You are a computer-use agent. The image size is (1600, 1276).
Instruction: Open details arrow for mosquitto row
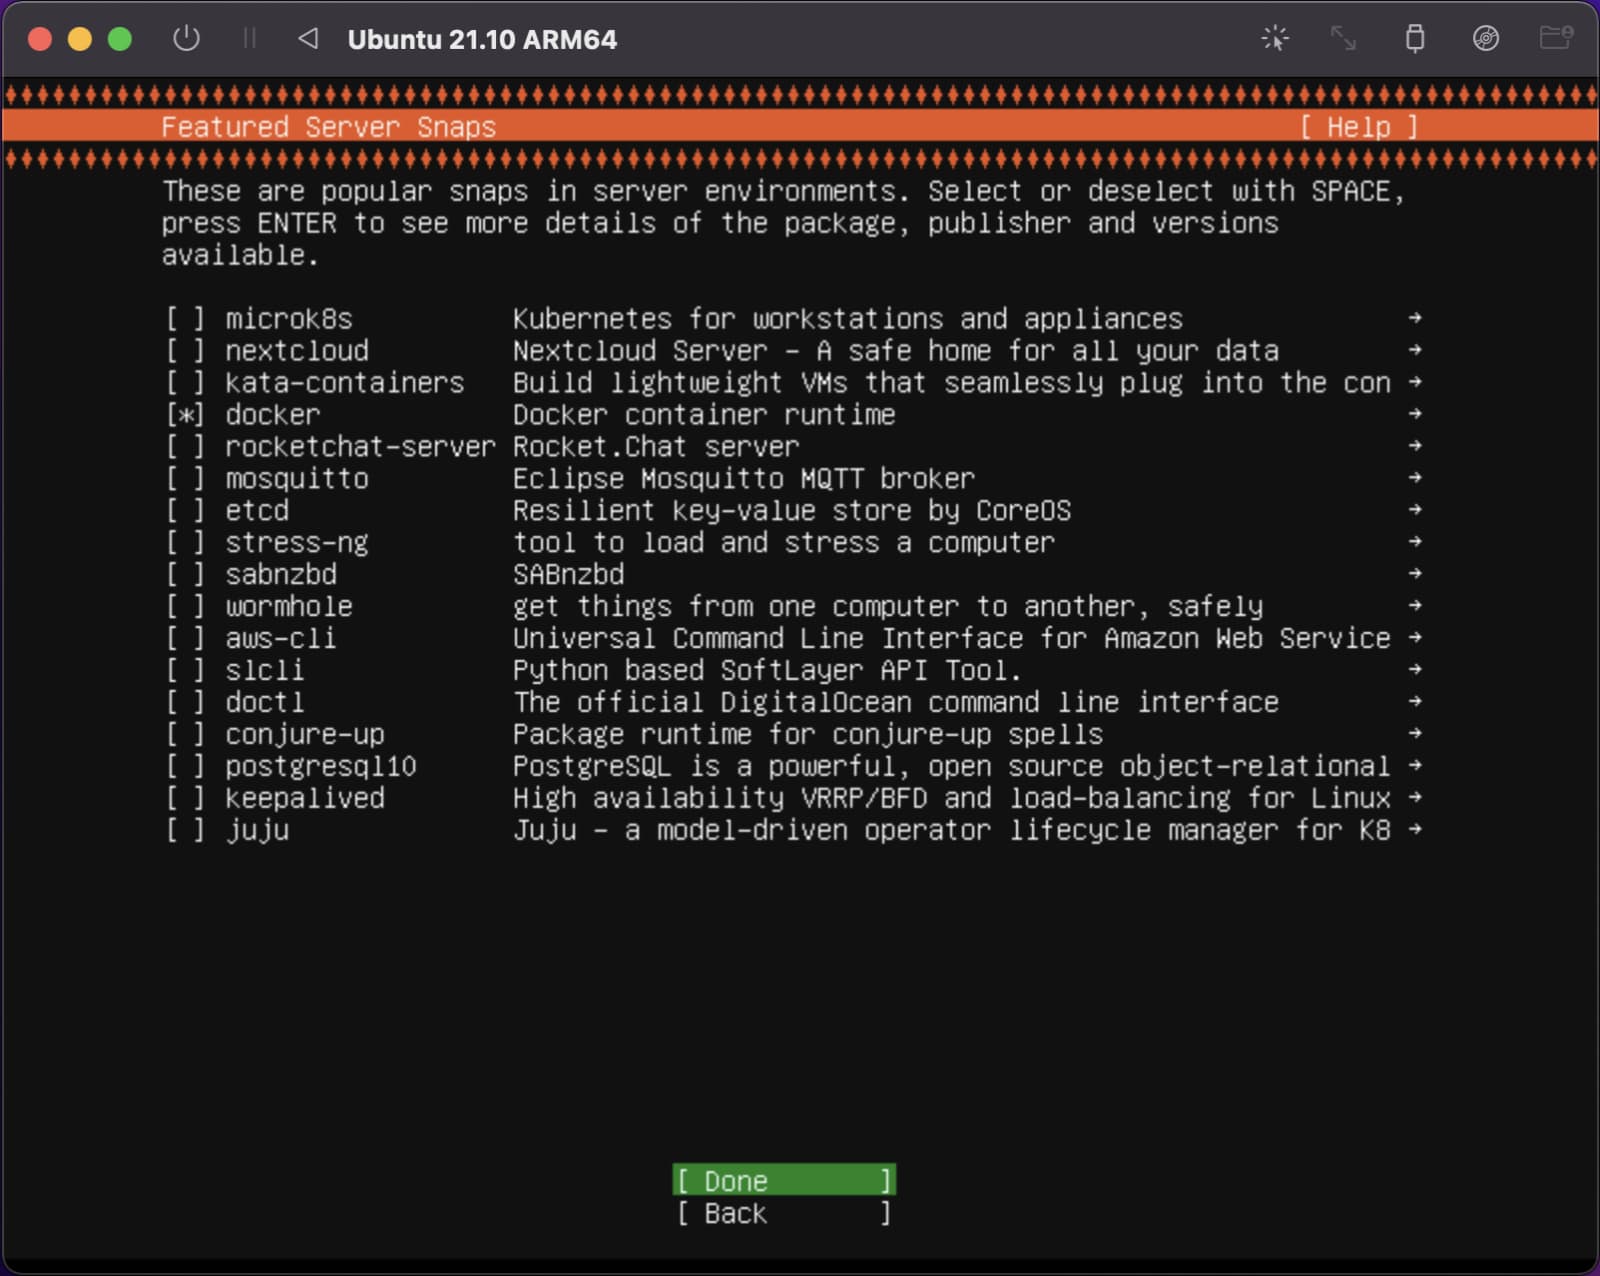pyautogui.click(x=1414, y=478)
